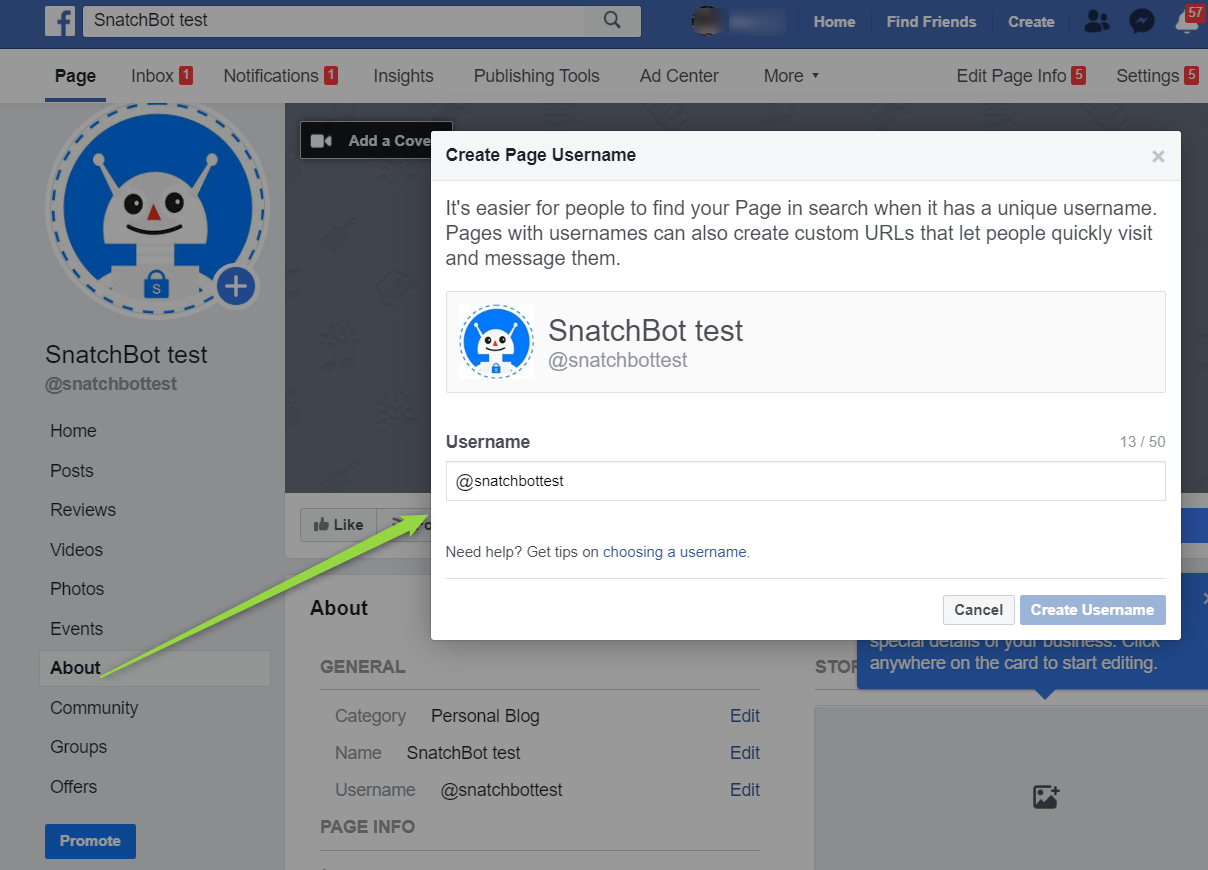Open the Publishing Tools tab
The width and height of the screenshot is (1208, 870).
click(x=536, y=76)
